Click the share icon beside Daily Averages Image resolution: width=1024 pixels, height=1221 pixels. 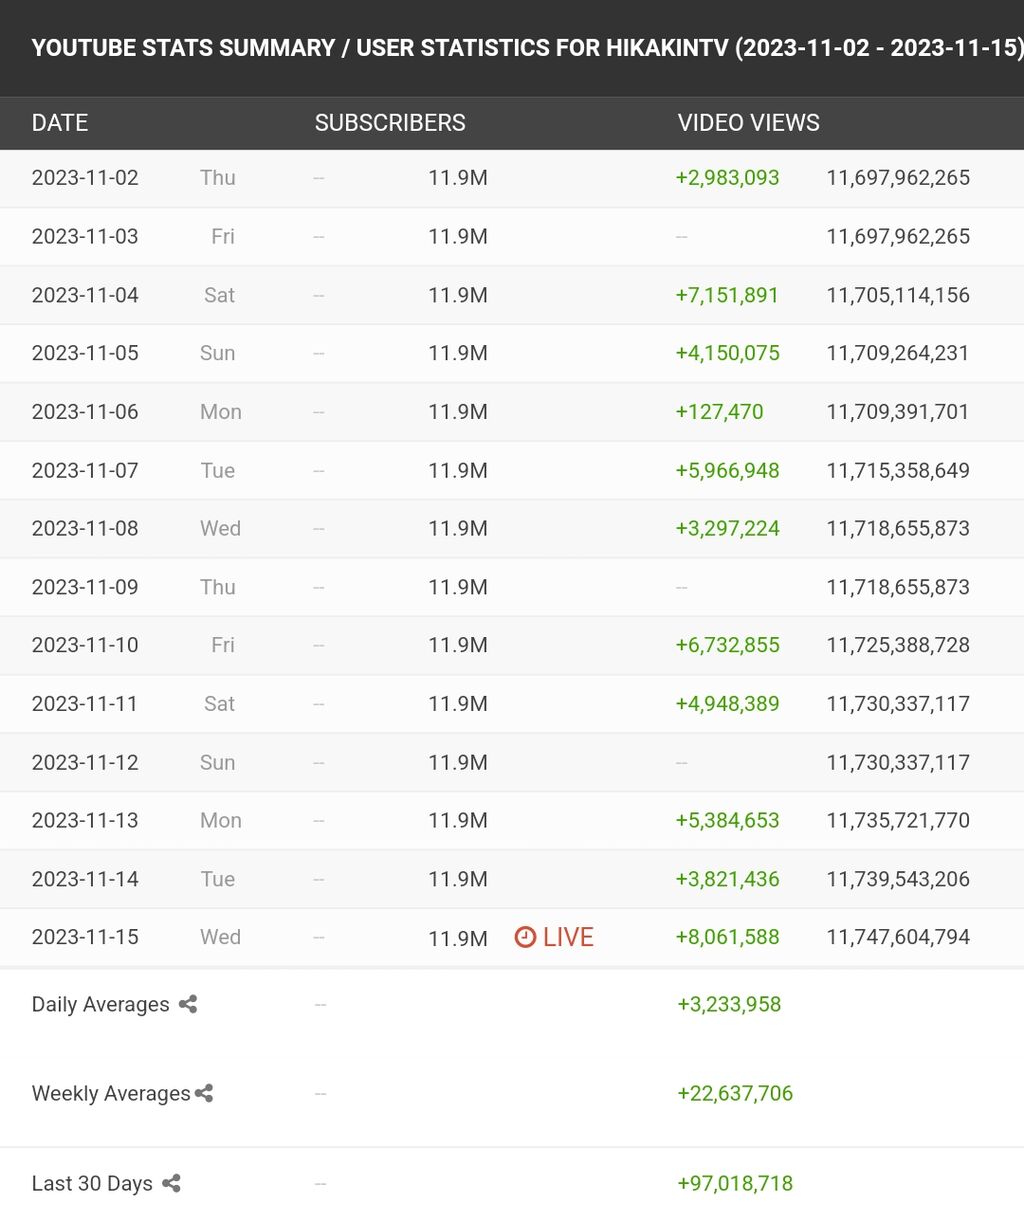point(188,1004)
